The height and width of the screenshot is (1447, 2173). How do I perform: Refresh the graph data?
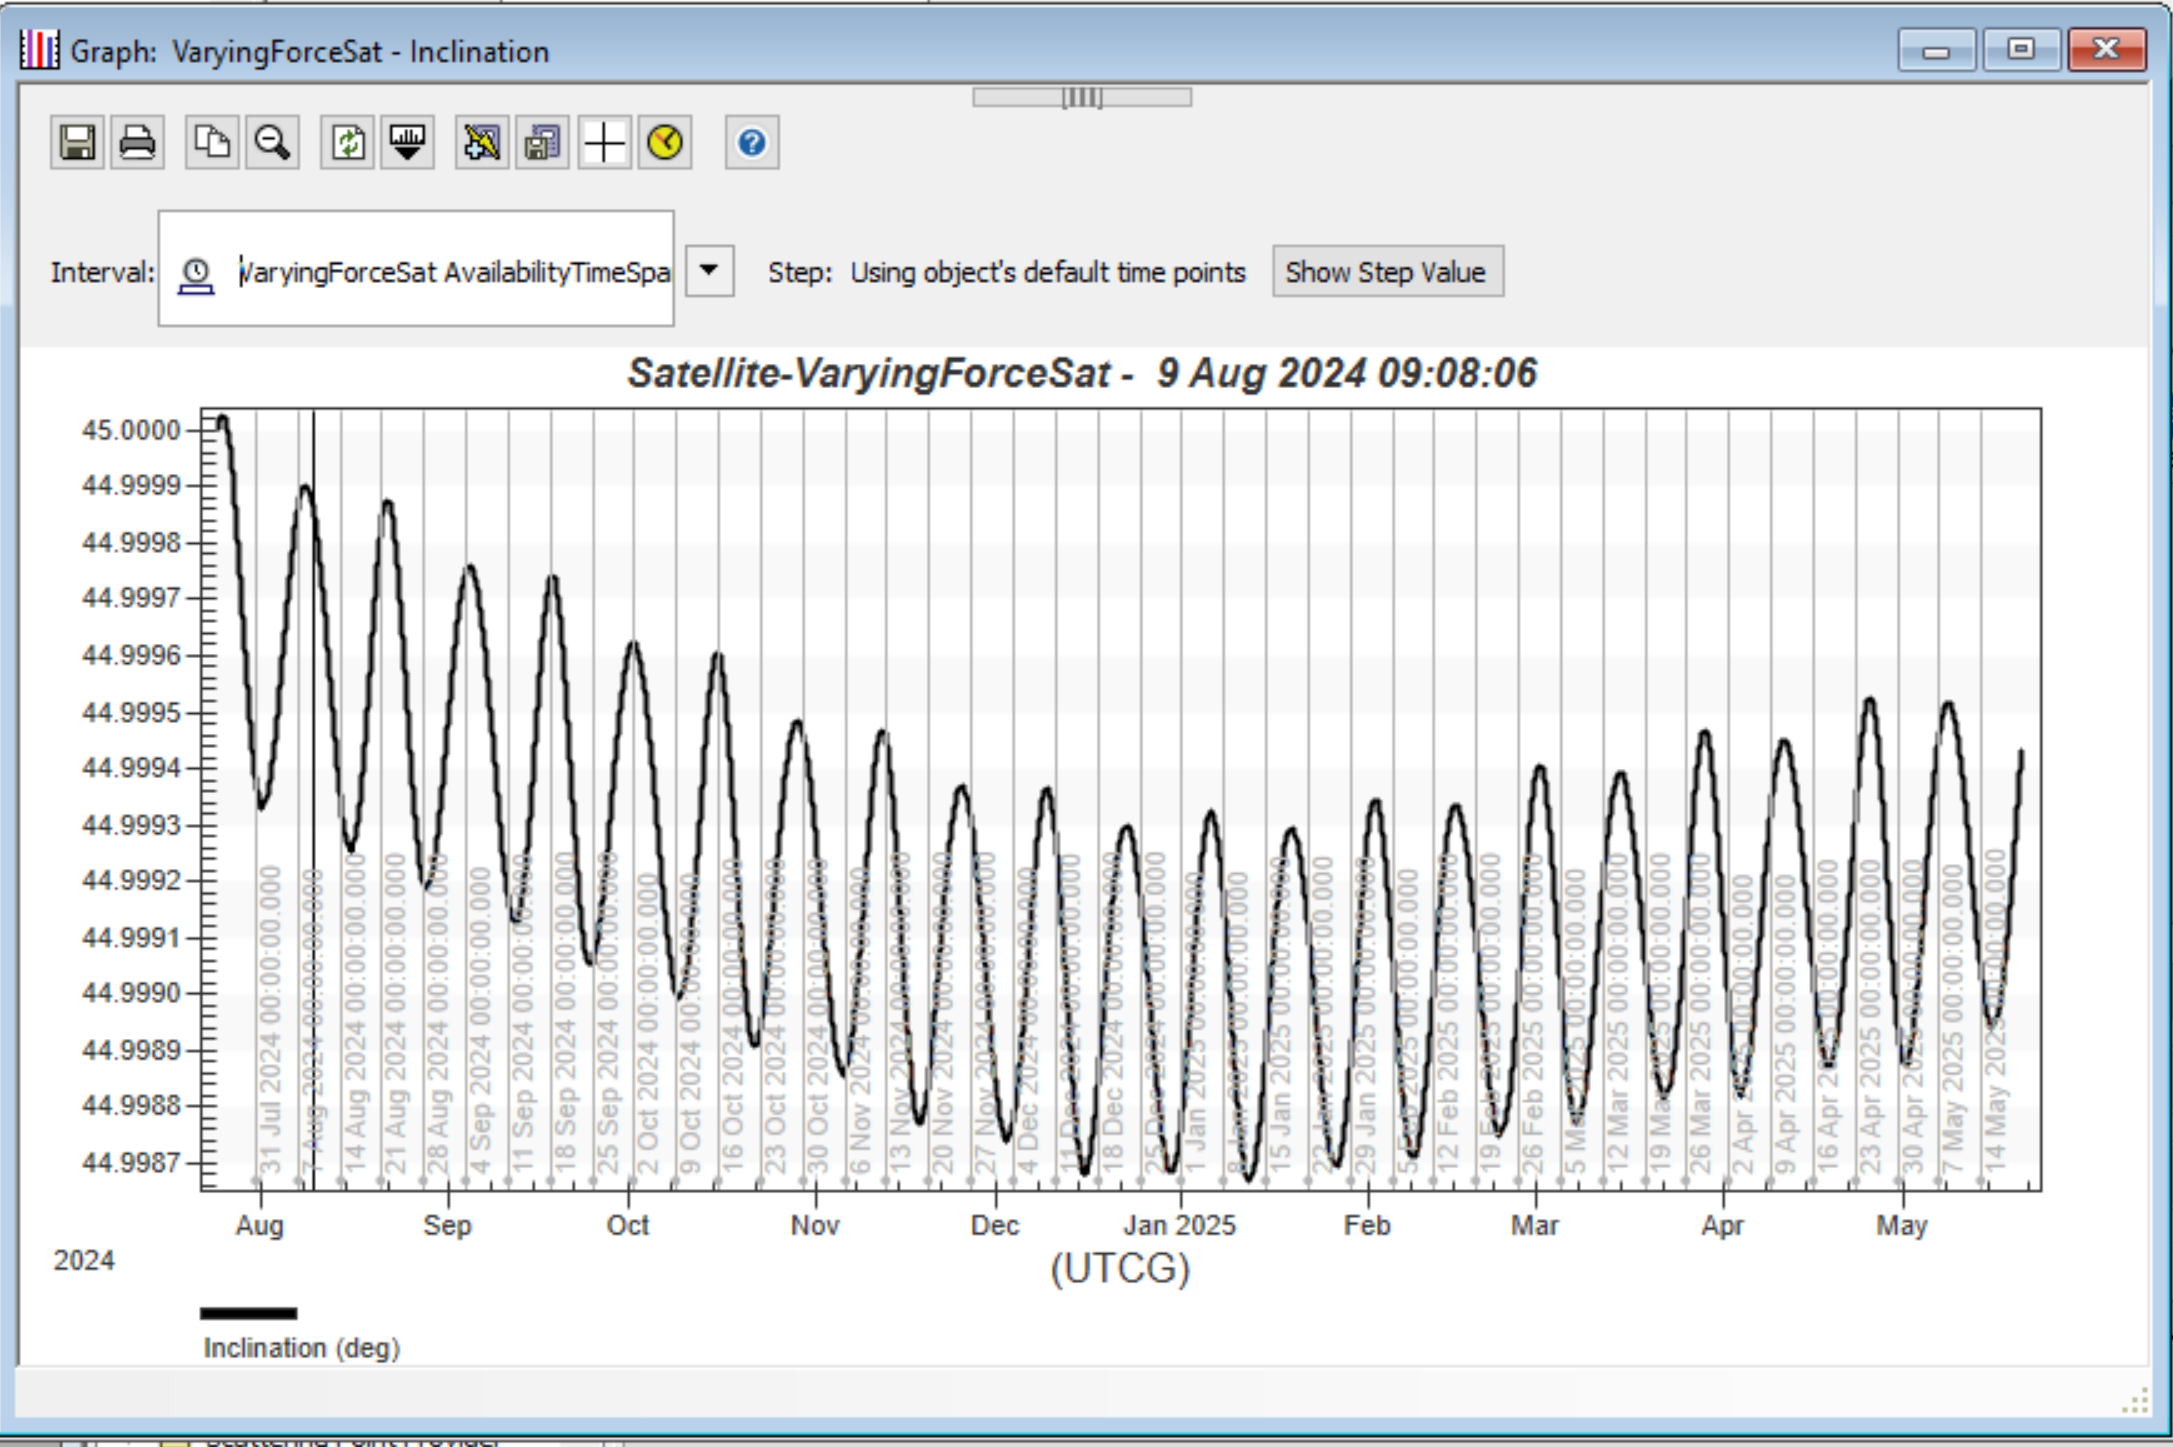click(348, 143)
